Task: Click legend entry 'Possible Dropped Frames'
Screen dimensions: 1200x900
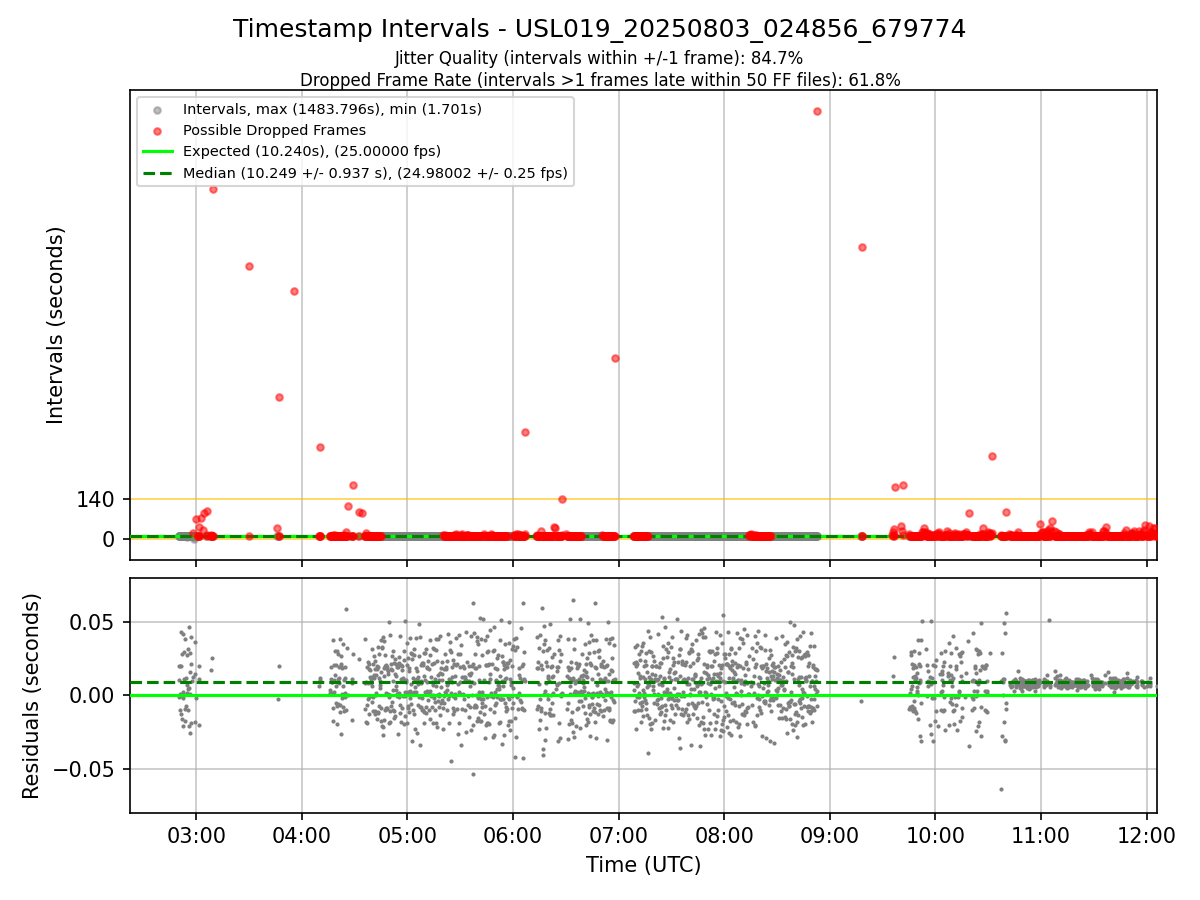Action: [x=274, y=130]
